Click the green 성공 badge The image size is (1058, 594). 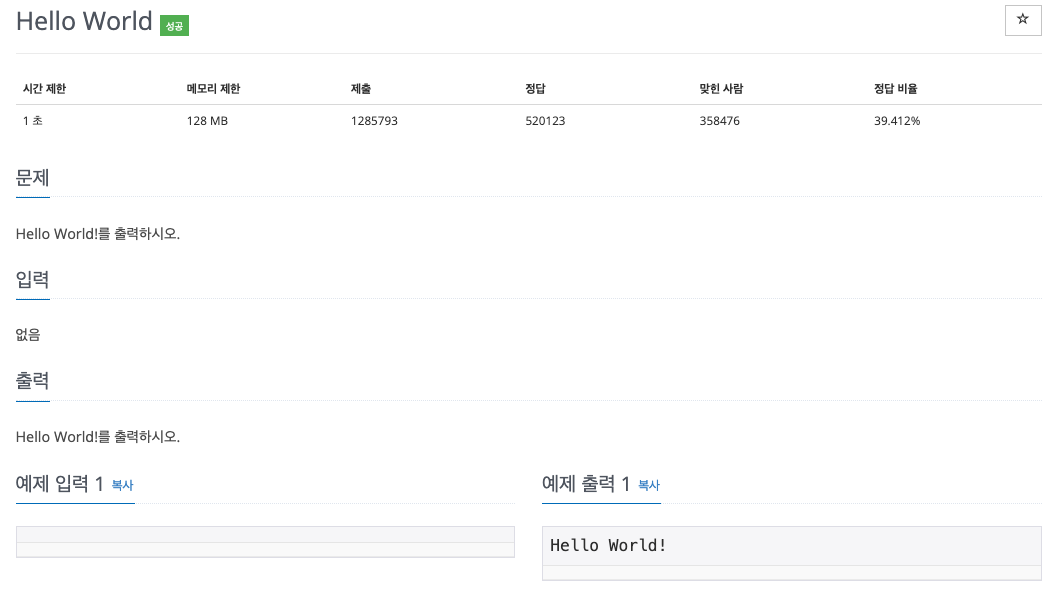(x=173, y=26)
